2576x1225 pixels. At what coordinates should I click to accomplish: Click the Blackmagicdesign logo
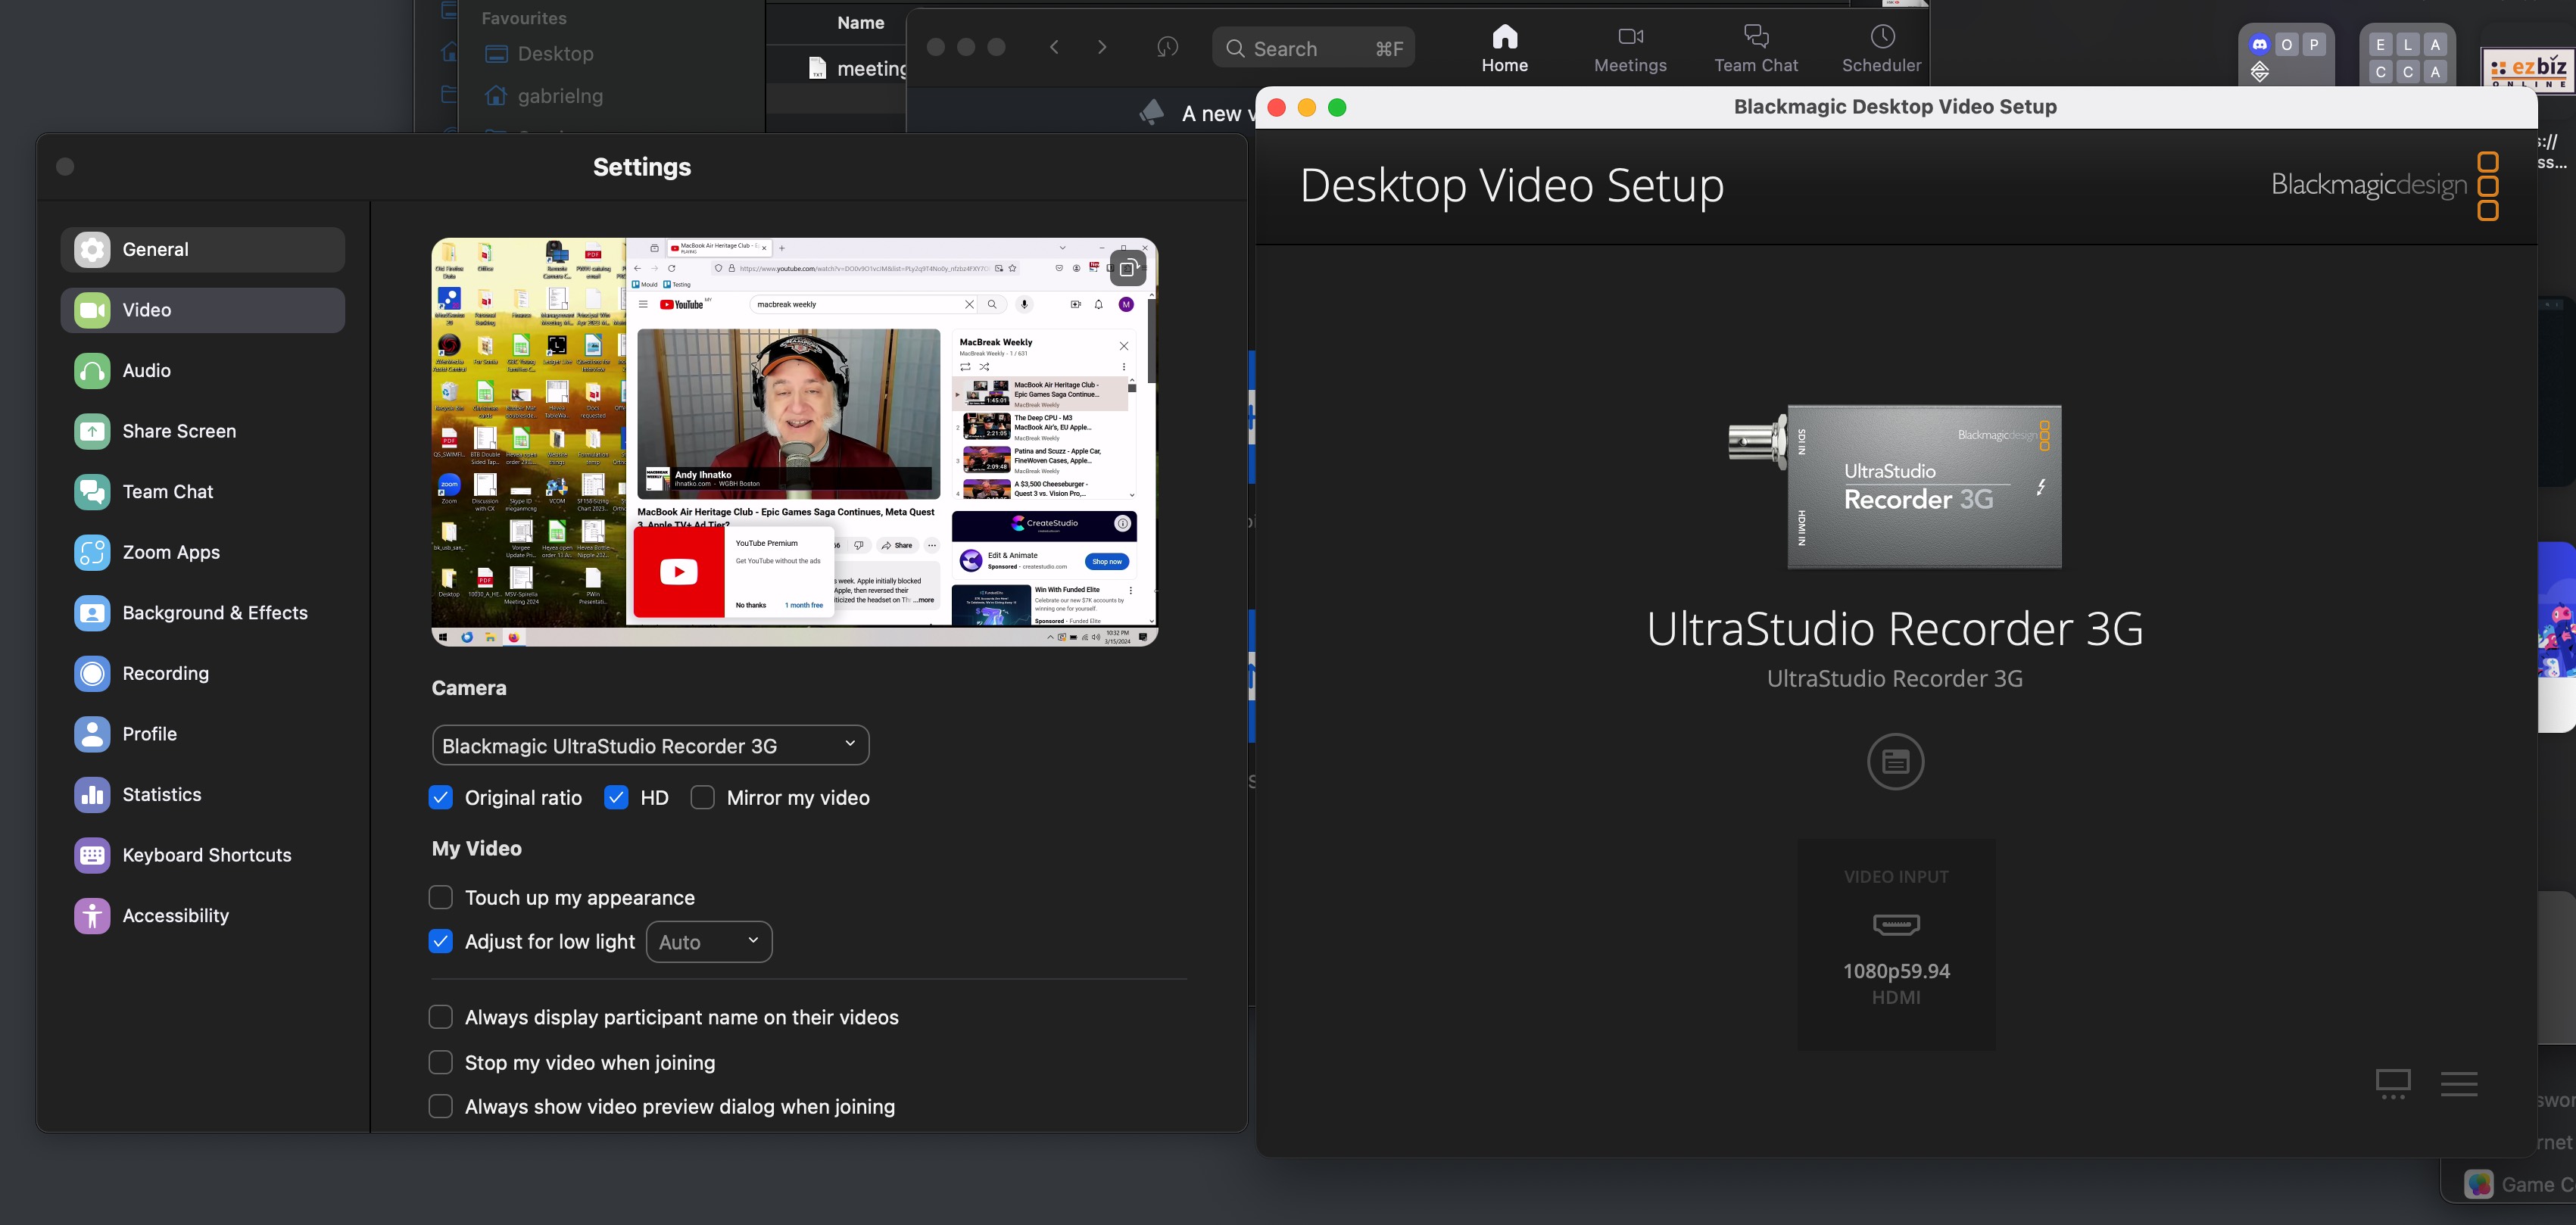2384,185
